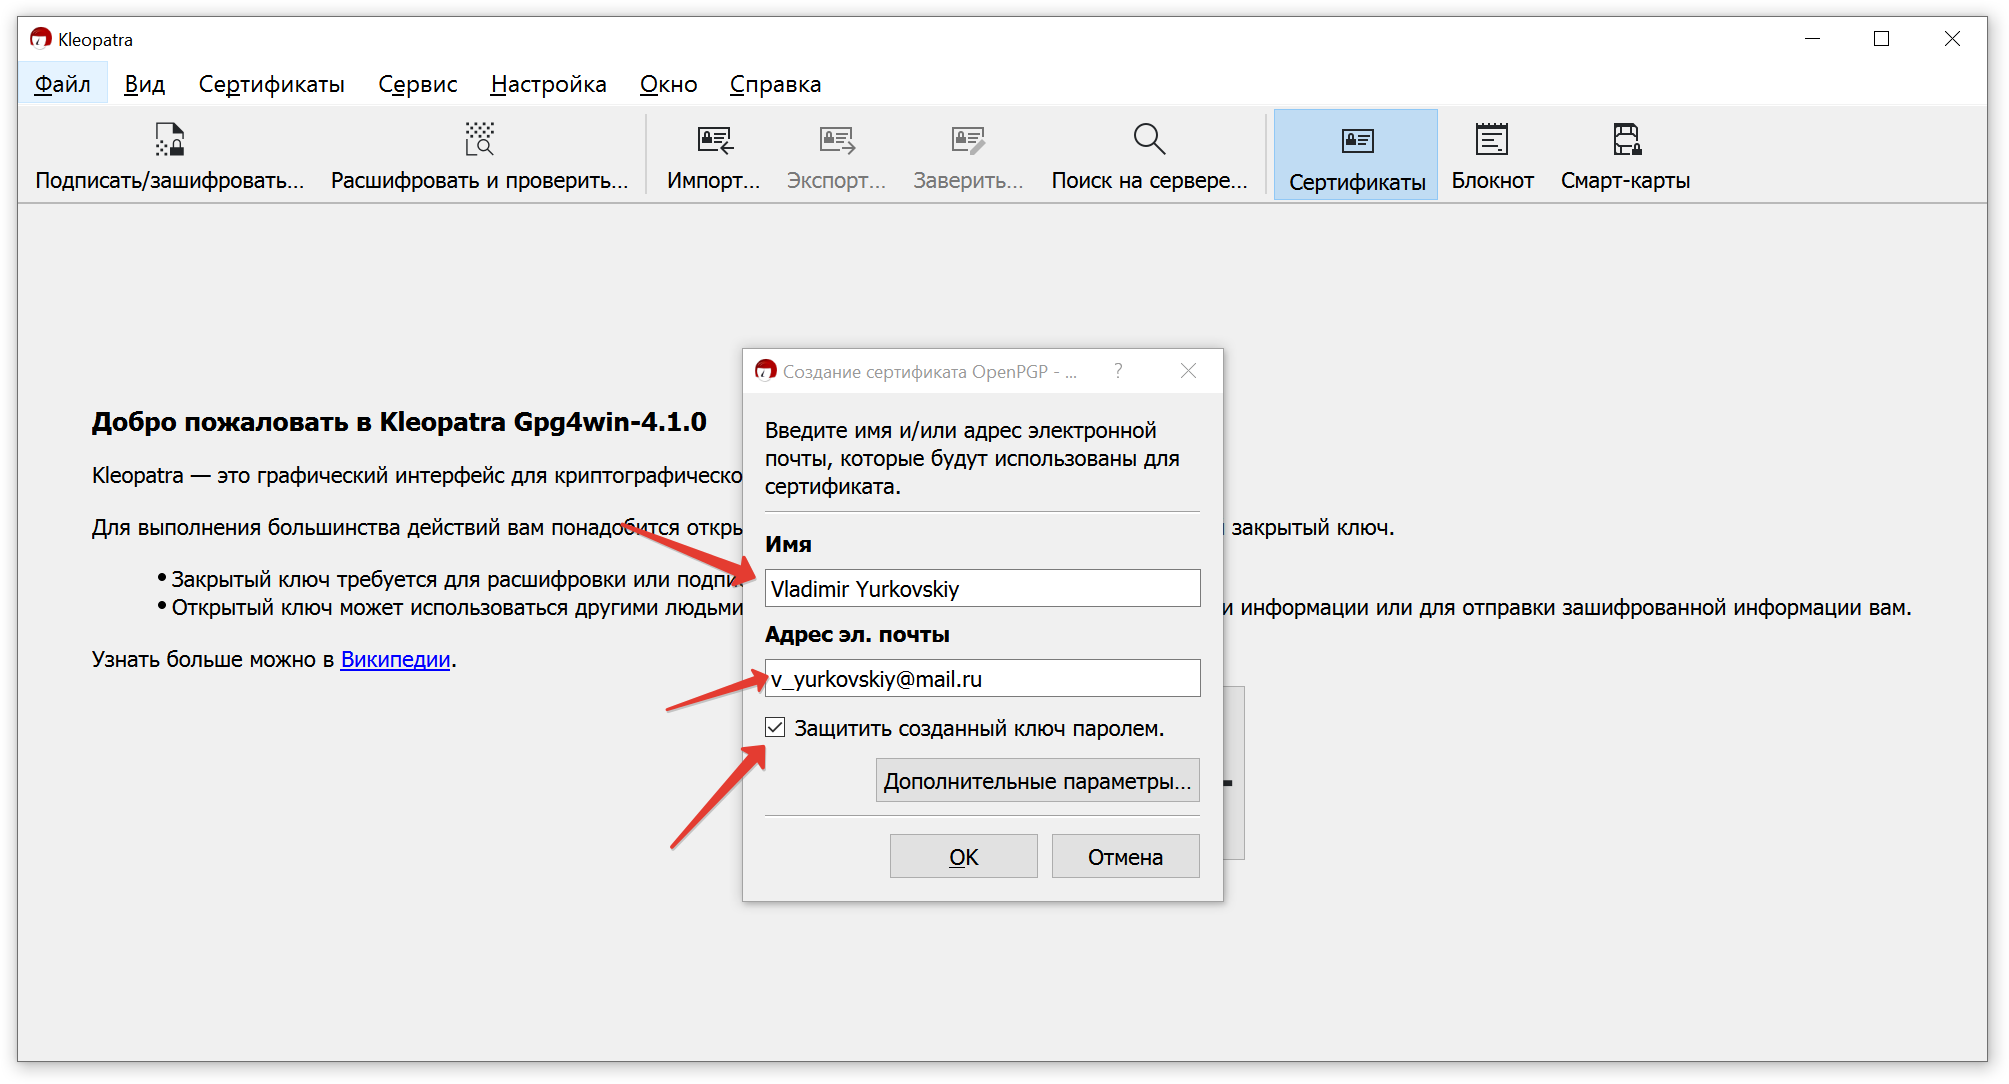Switch to the Certificates (Сертификаты) view
This screenshot has width=2009, height=1084.
tap(1357, 155)
